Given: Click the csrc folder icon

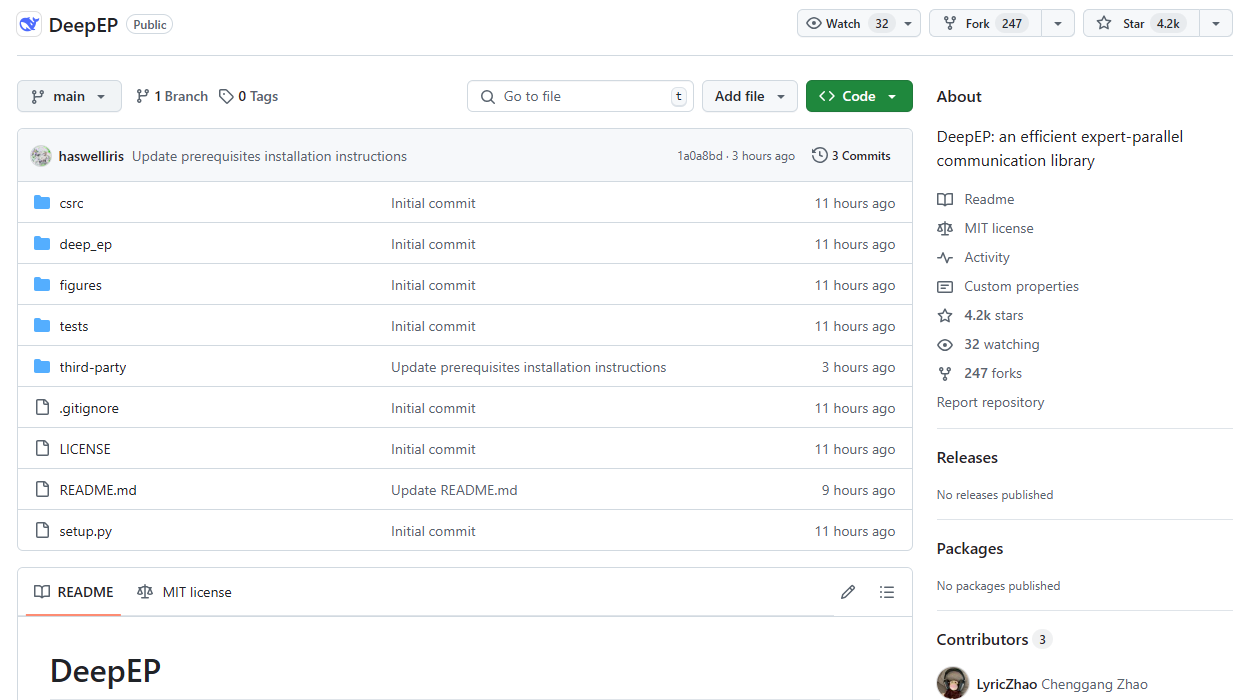Looking at the screenshot, I should (x=42, y=203).
